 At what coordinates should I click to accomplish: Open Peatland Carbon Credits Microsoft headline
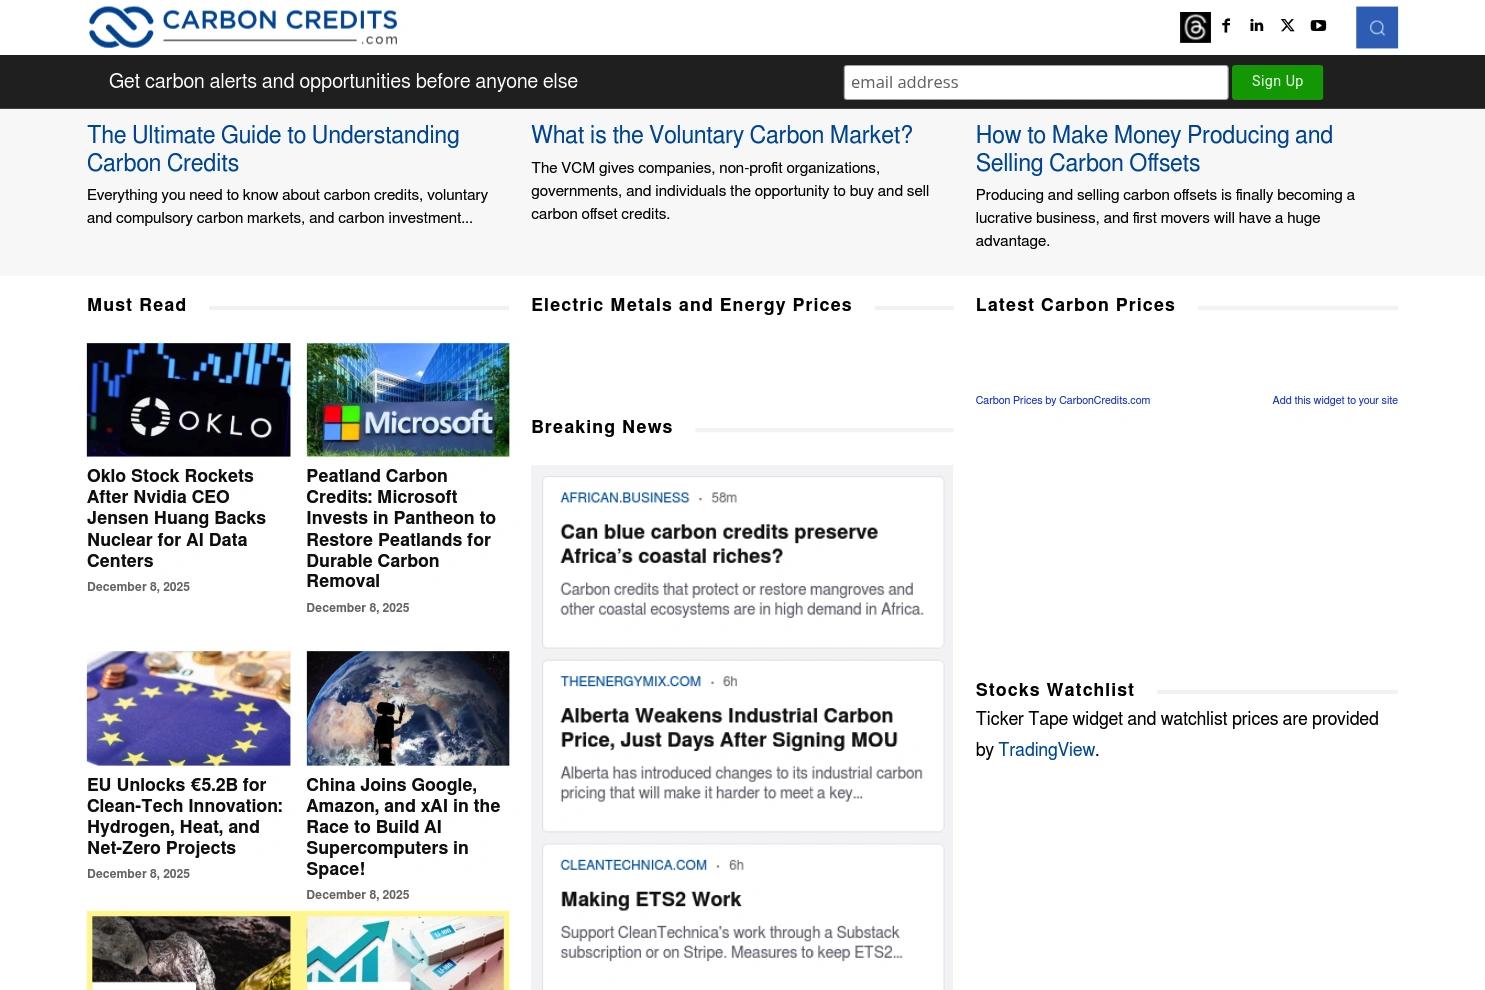click(x=401, y=528)
